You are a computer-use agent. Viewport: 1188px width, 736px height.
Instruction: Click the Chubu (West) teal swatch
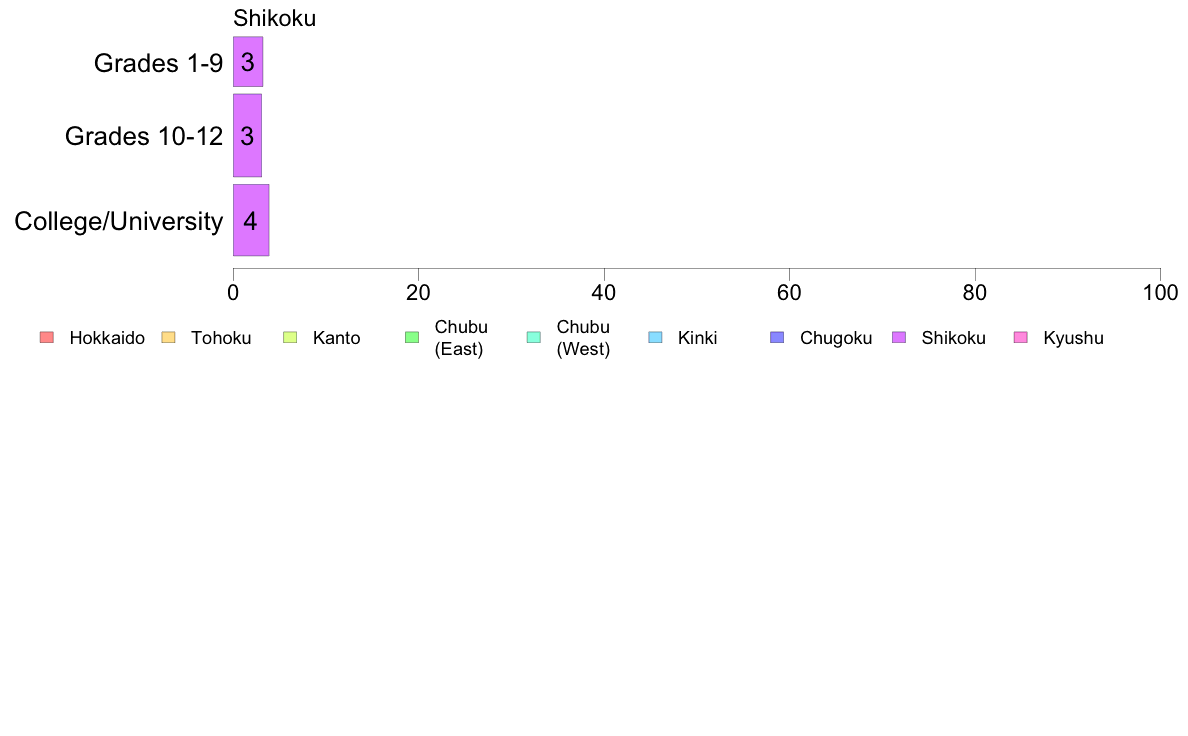(x=533, y=337)
